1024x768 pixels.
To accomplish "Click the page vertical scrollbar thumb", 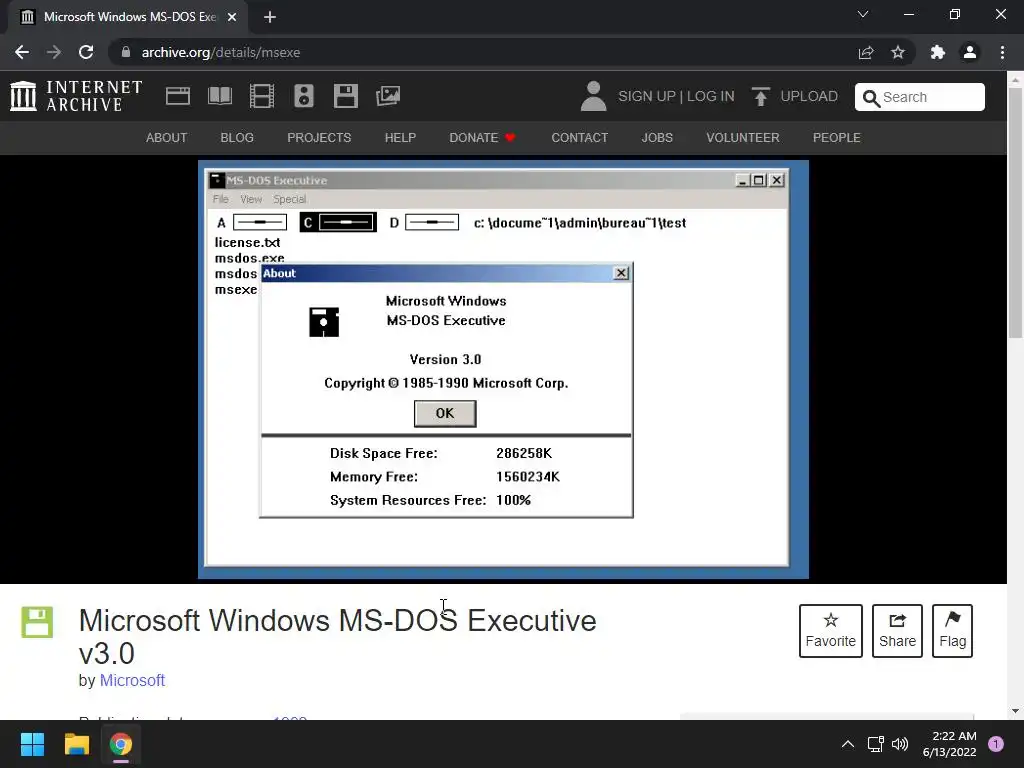I will click(x=1015, y=212).
